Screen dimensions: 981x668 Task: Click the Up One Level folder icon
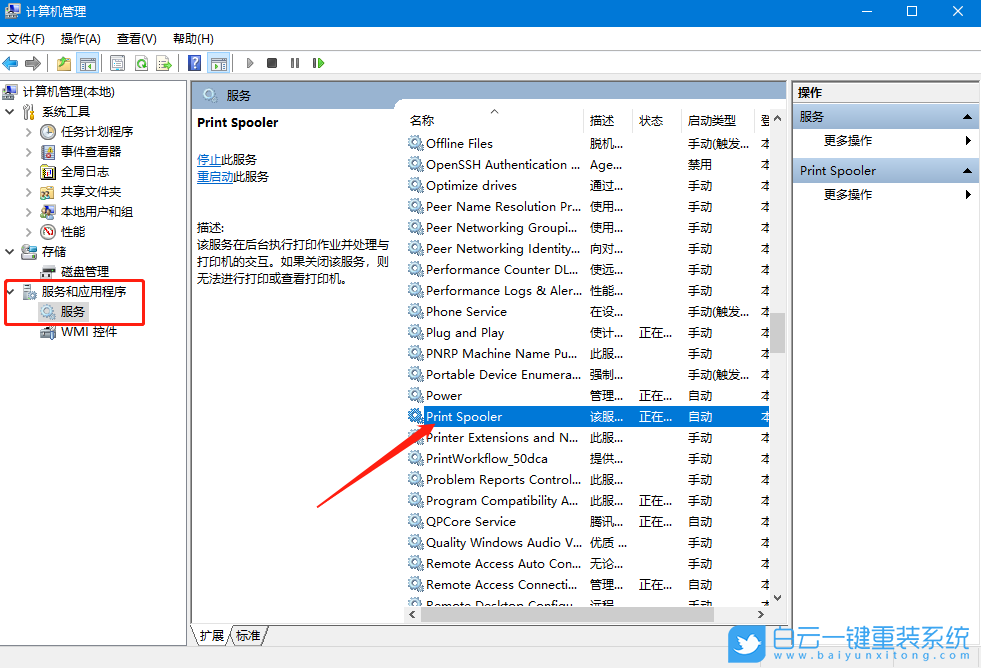pyautogui.click(x=64, y=63)
